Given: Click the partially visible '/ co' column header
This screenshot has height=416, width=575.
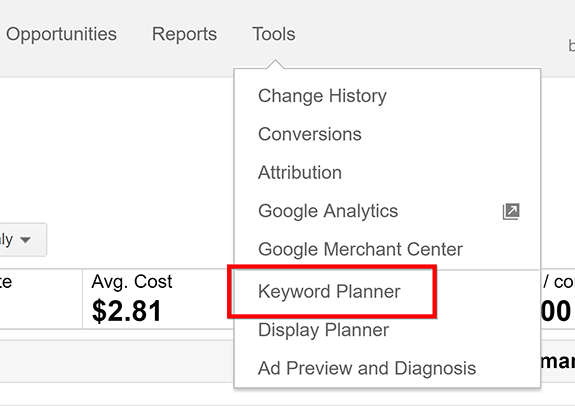Looking at the screenshot, I should [x=559, y=282].
